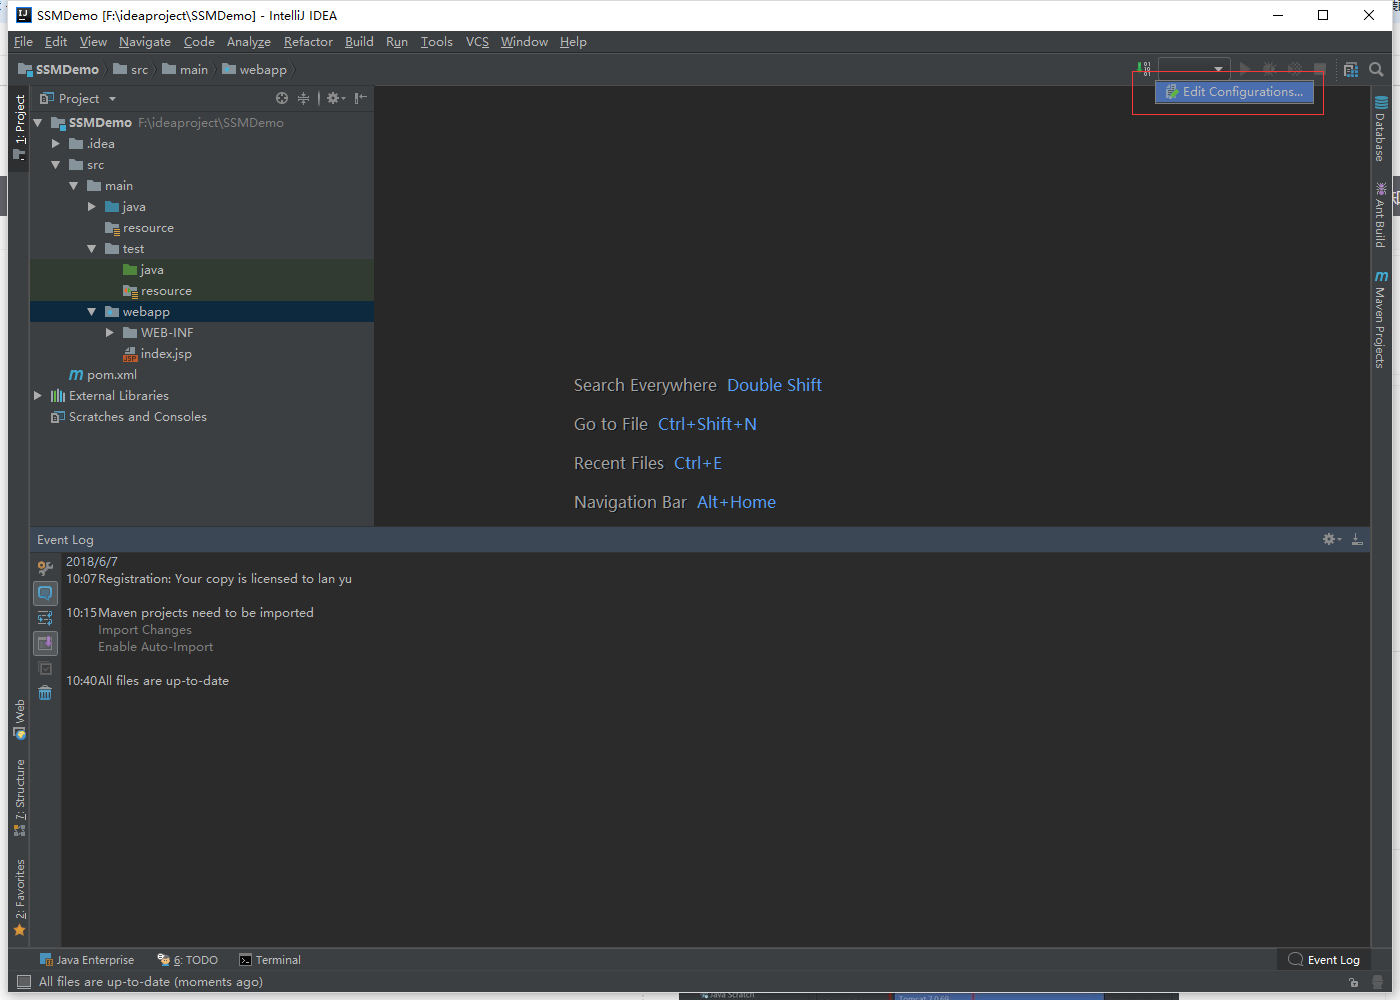
Task: Open the Refactor menu
Action: 308,42
